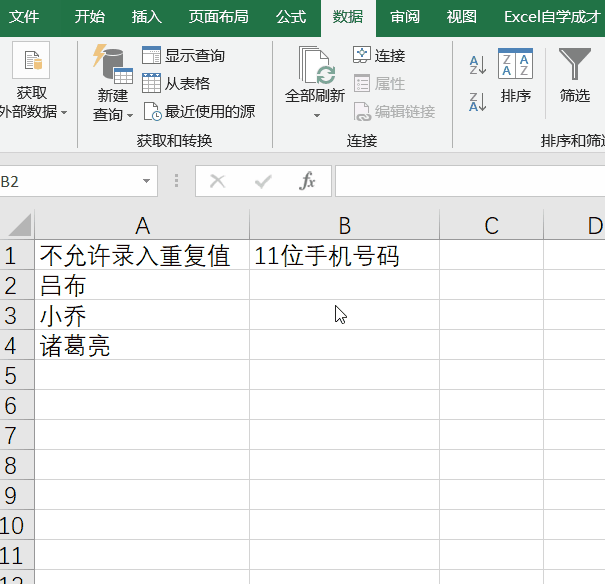Open Recently Used Sources (最近使用的源)
This screenshot has width=605, height=584.
click(152, 111)
